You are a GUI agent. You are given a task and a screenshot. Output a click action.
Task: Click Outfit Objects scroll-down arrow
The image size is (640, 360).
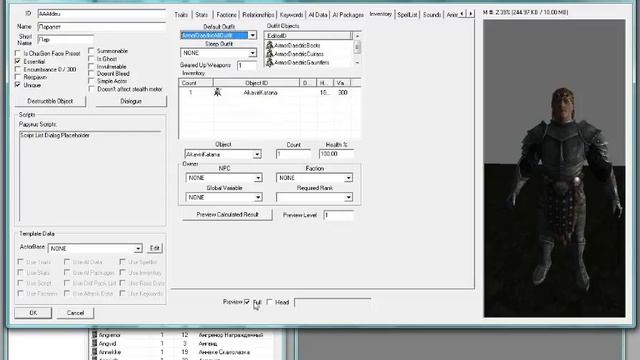click(357, 63)
